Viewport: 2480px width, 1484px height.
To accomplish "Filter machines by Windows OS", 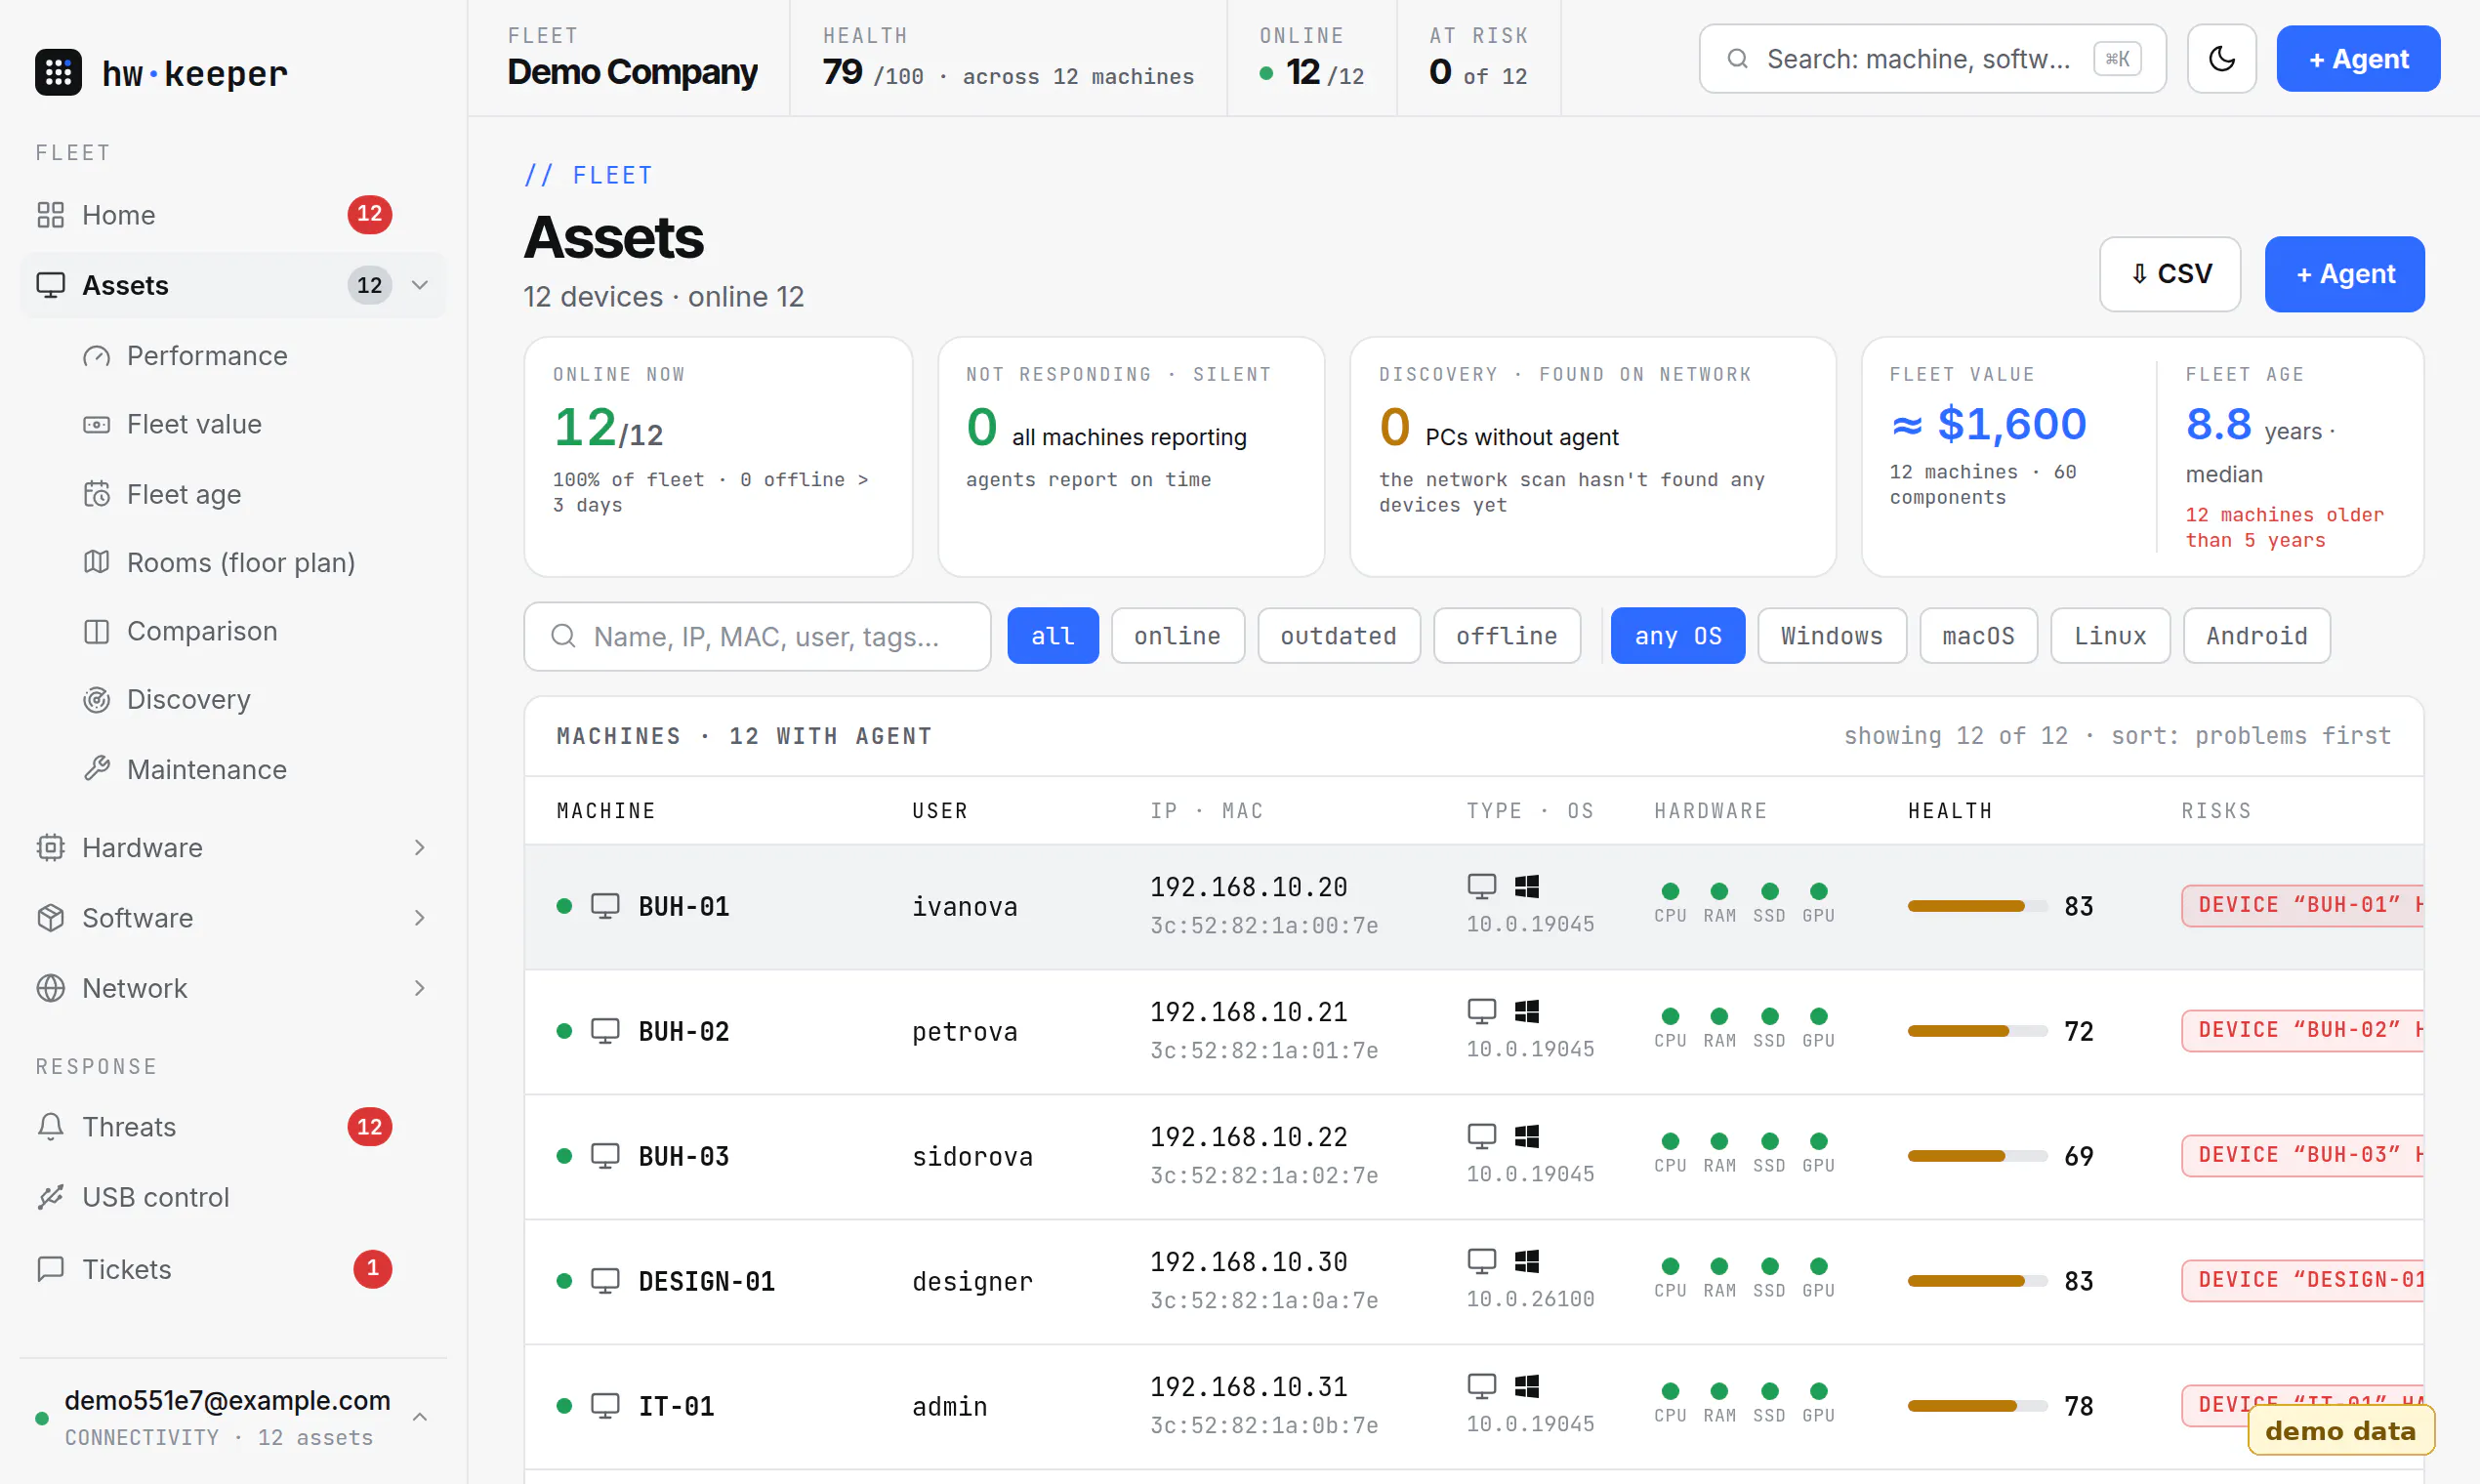I will pos(1831,636).
